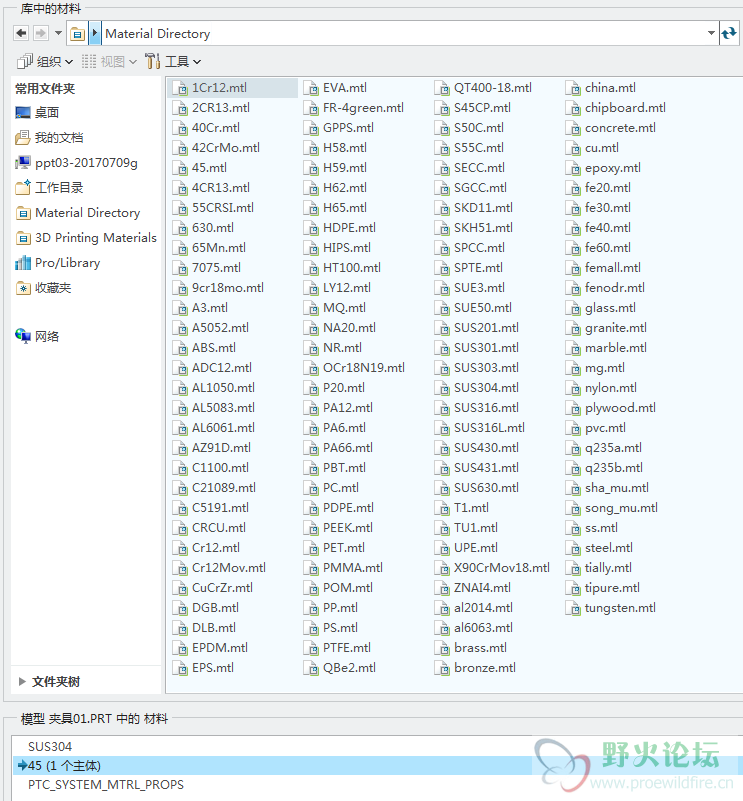Select file name steel.mtl
The height and width of the screenshot is (801, 743).
click(x=609, y=548)
